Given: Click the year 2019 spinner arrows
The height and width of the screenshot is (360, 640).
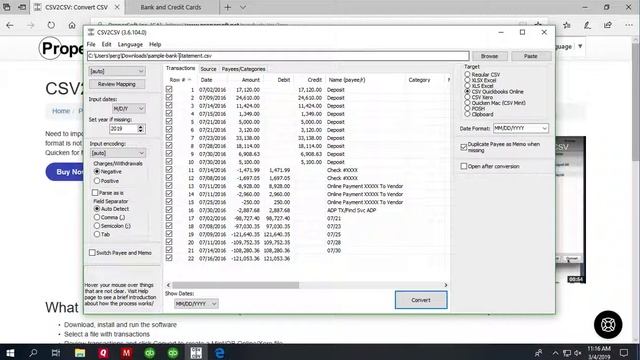Looking at the screenshot, I should (x=140, y=129).
